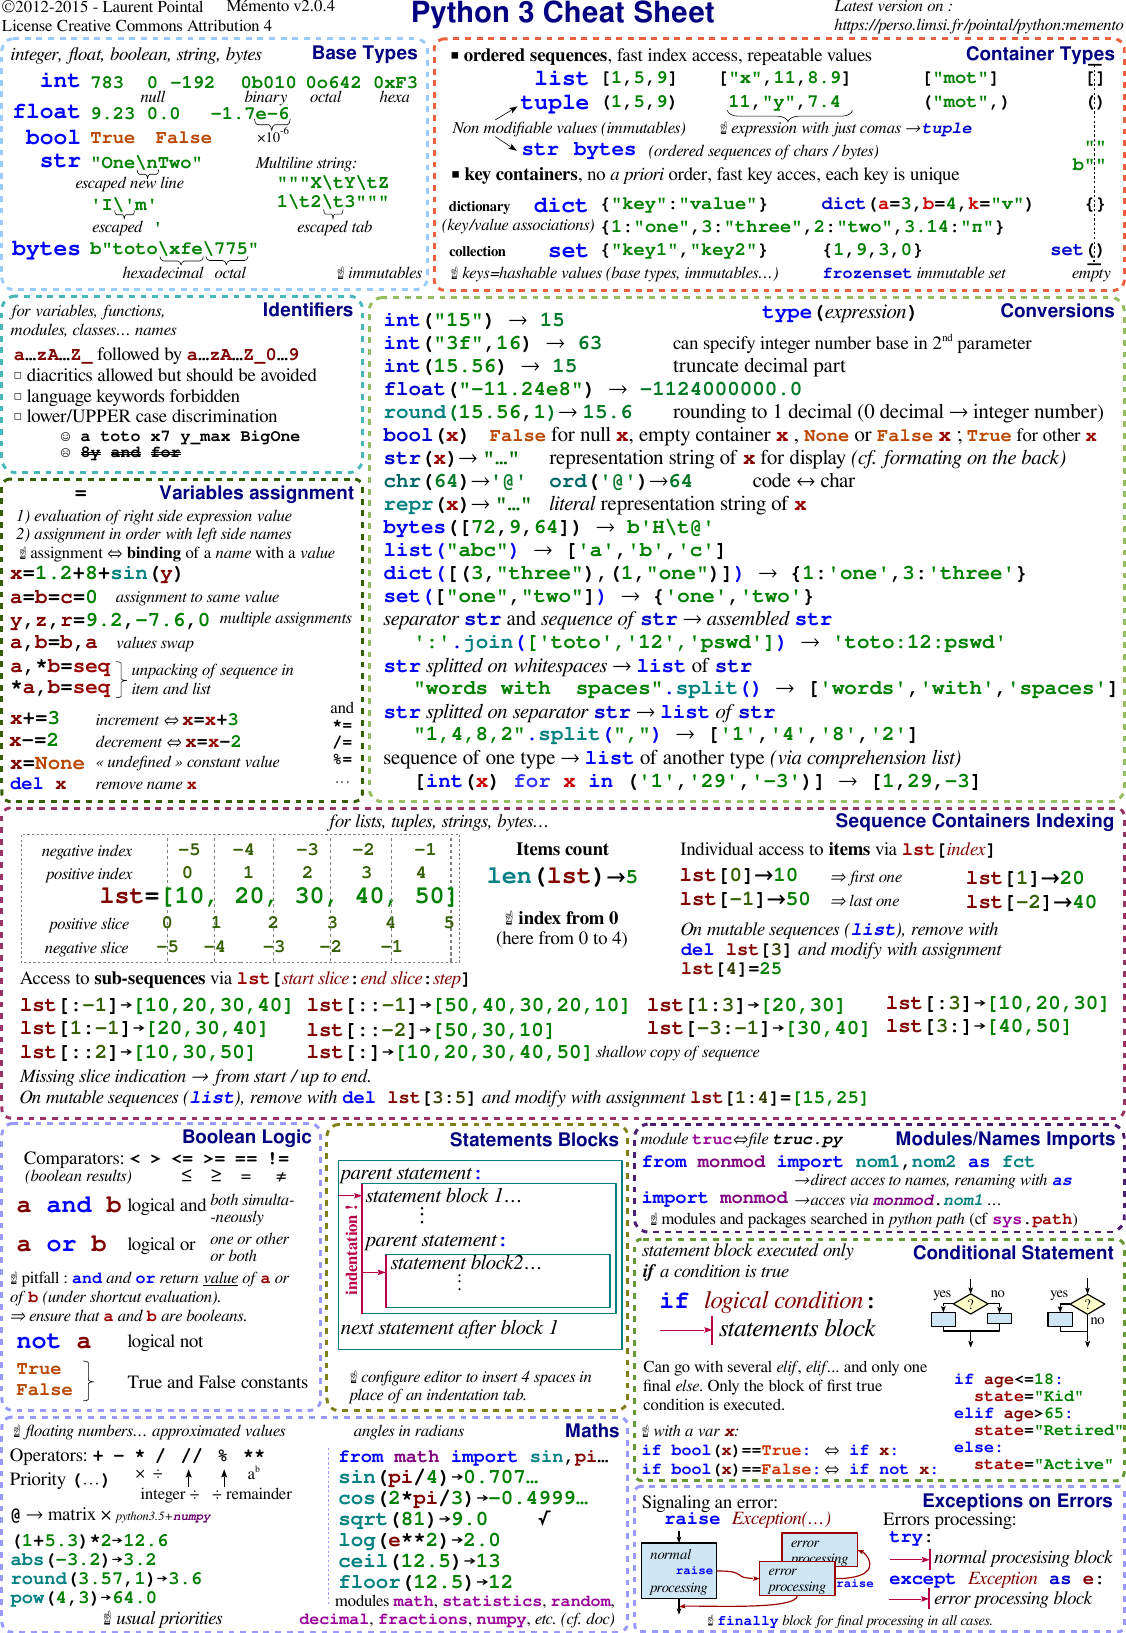Click the Container Types heading

click(x=1040, y=54)
